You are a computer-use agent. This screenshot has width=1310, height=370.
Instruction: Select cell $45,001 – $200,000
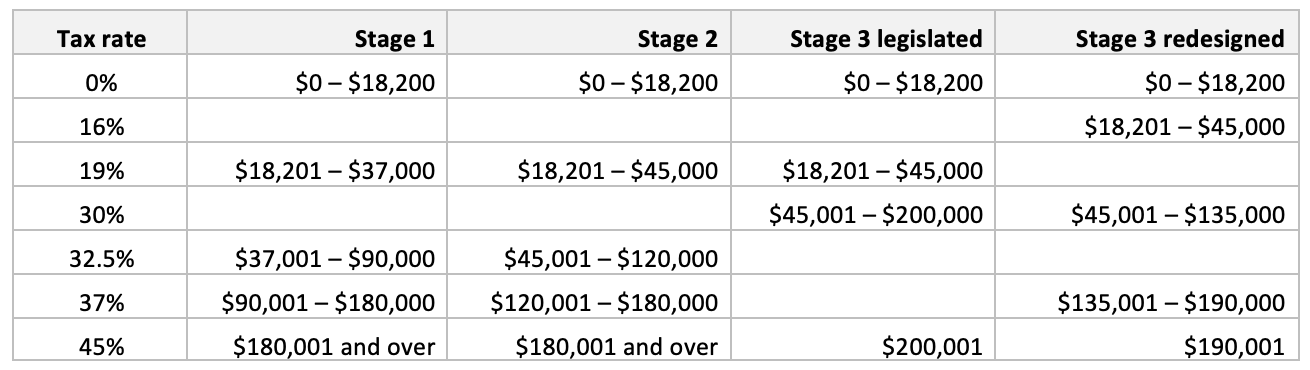(x=876, y=215)
